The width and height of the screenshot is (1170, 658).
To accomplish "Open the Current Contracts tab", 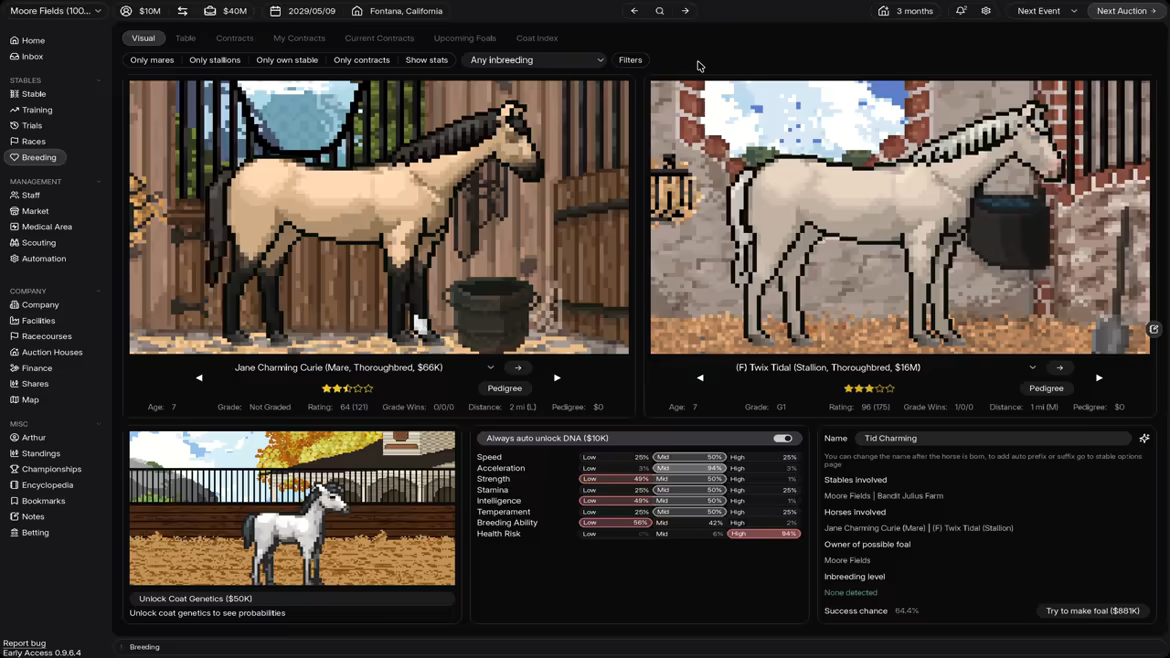I will point(379,38).
